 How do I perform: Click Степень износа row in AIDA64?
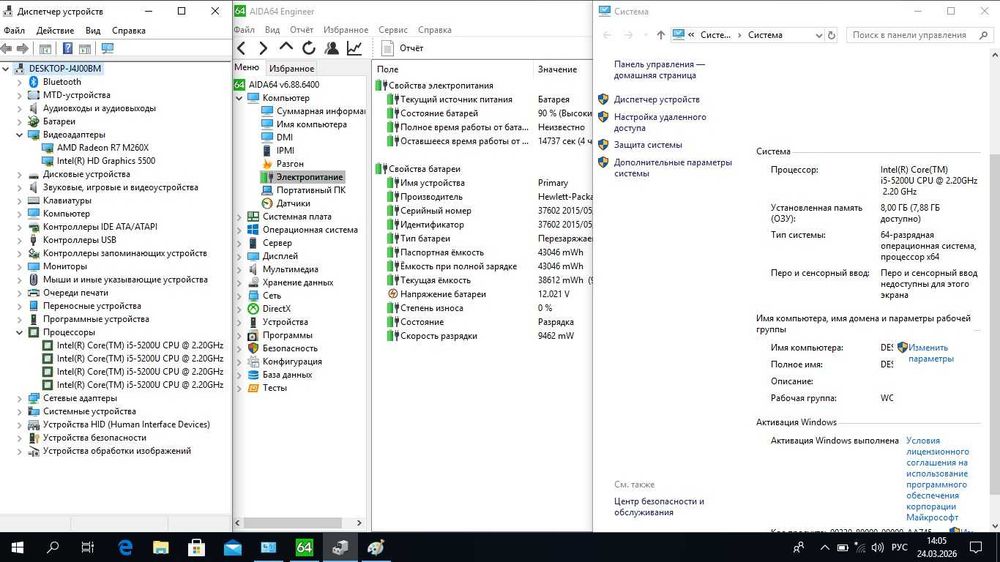(x=482, y=308)
